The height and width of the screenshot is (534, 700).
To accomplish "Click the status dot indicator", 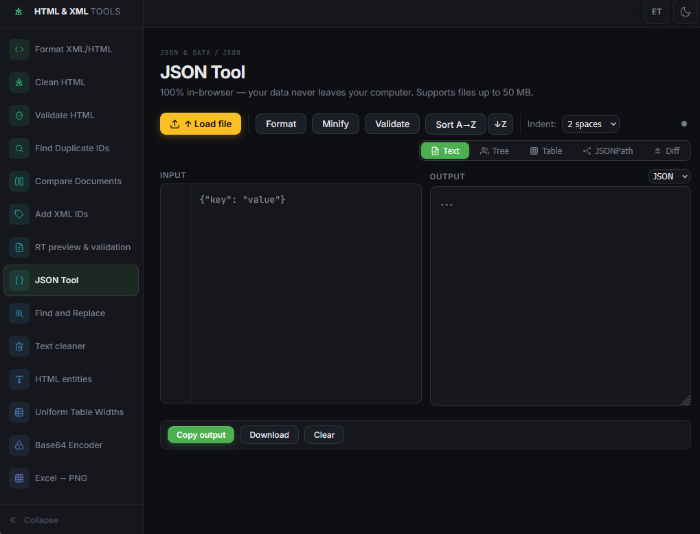I will click(x=684, y=124).
